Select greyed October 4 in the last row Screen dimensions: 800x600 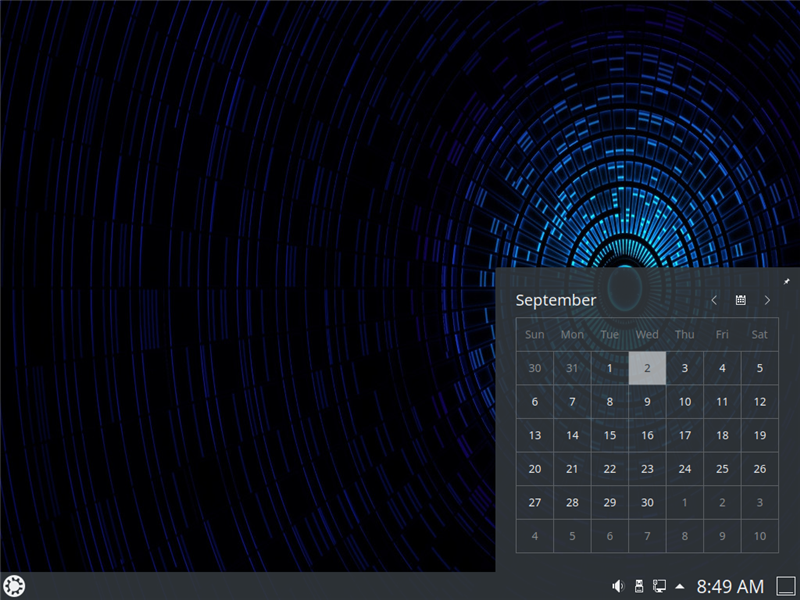point(535,536)
